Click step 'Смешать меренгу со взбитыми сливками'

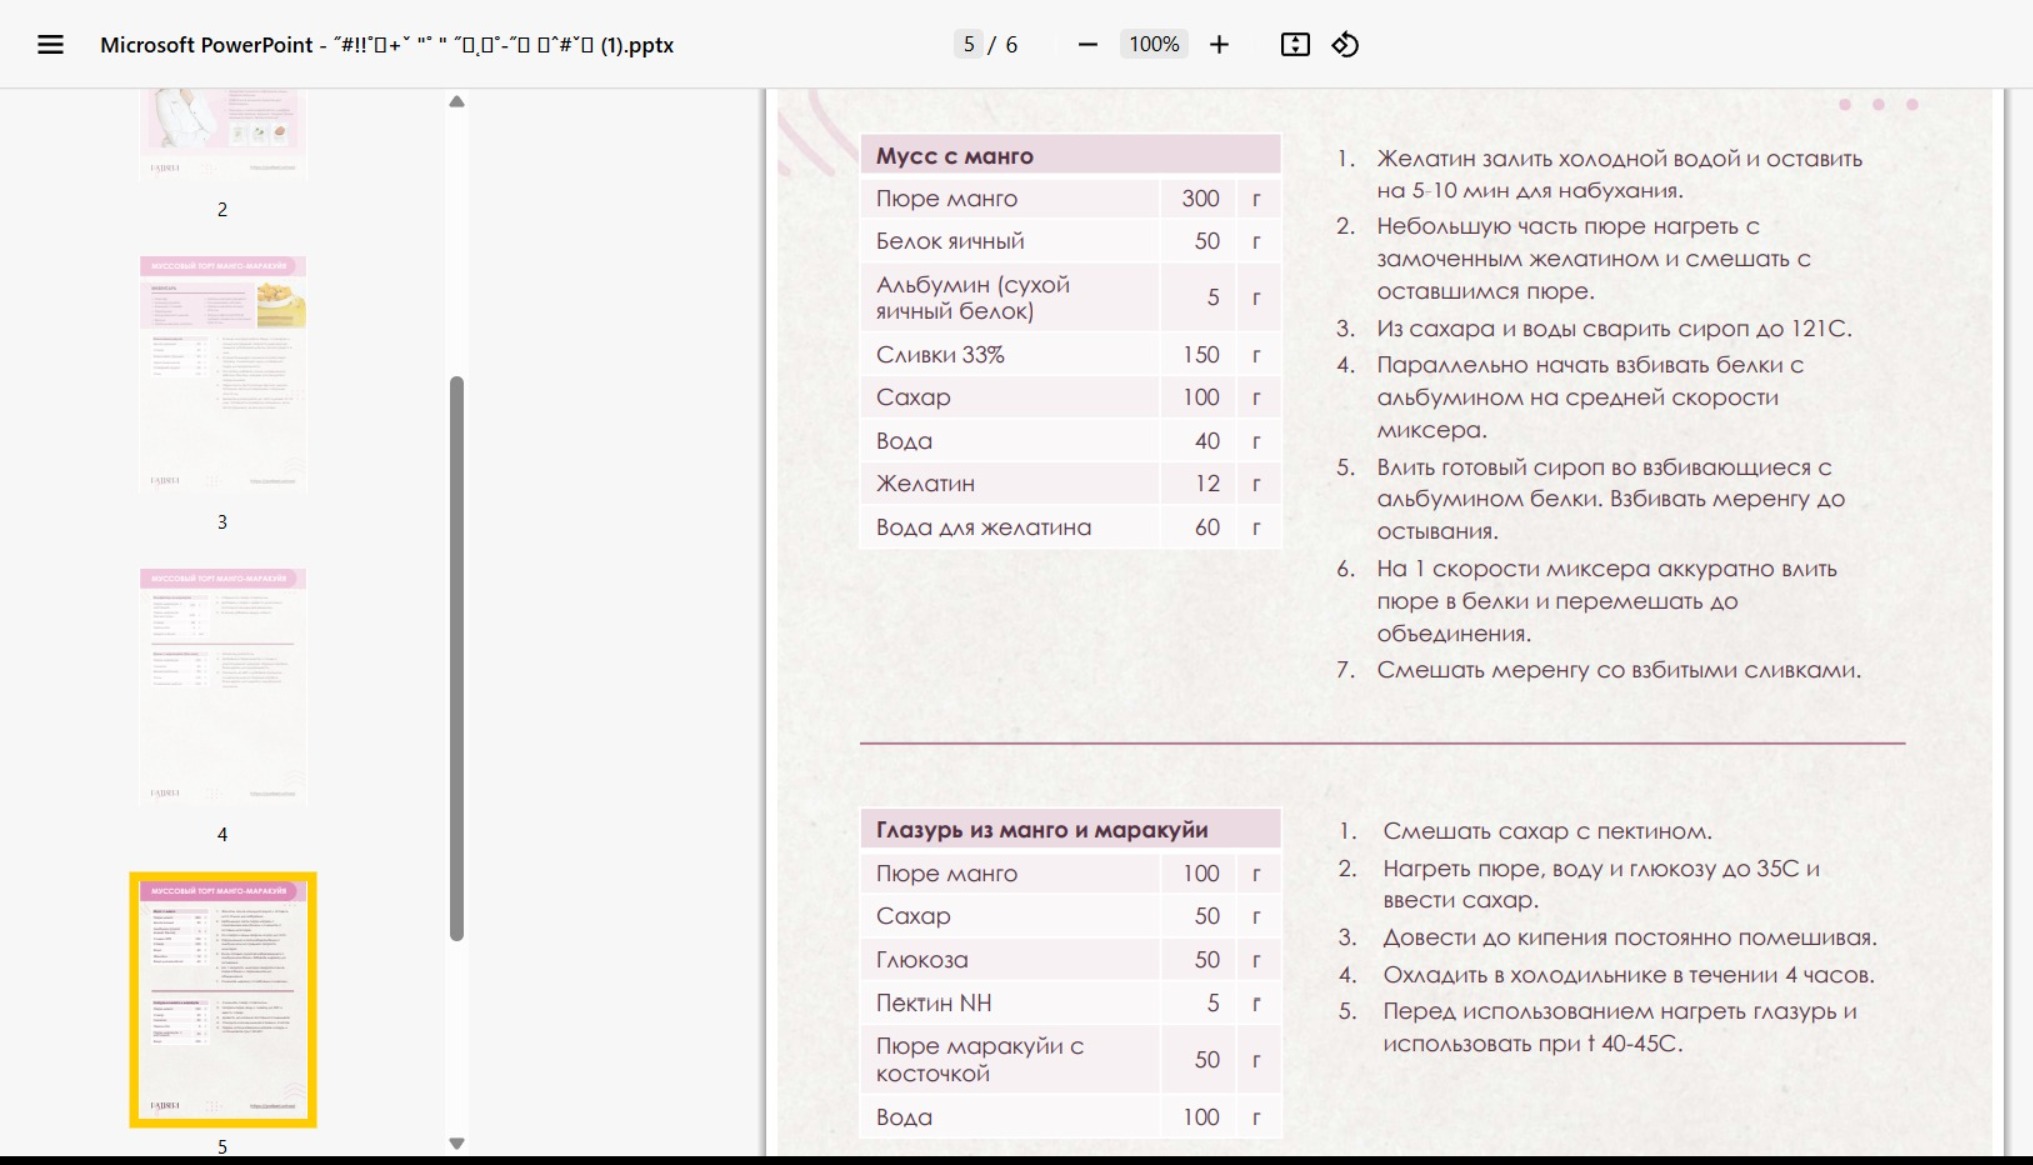(1618, 670)
